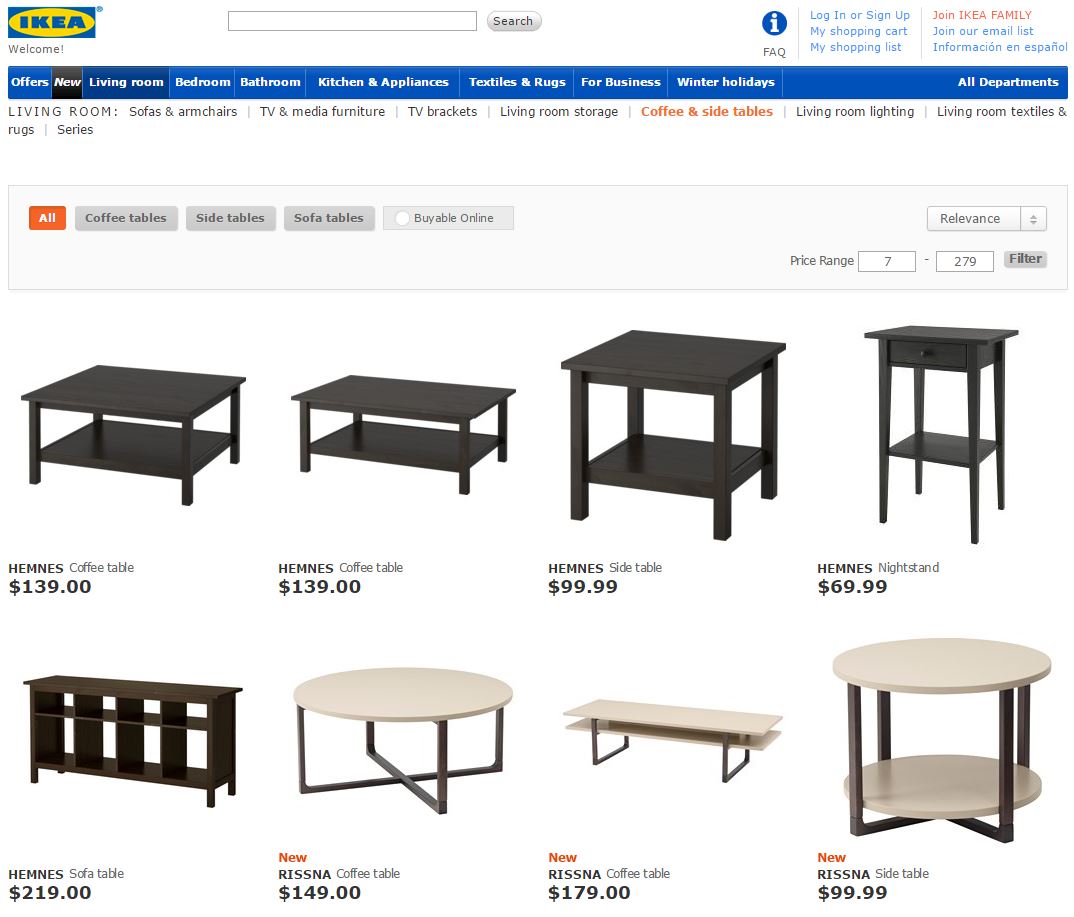1074x917 pixels.
Task: Click the minimum price range field
Action: point(887,261)
